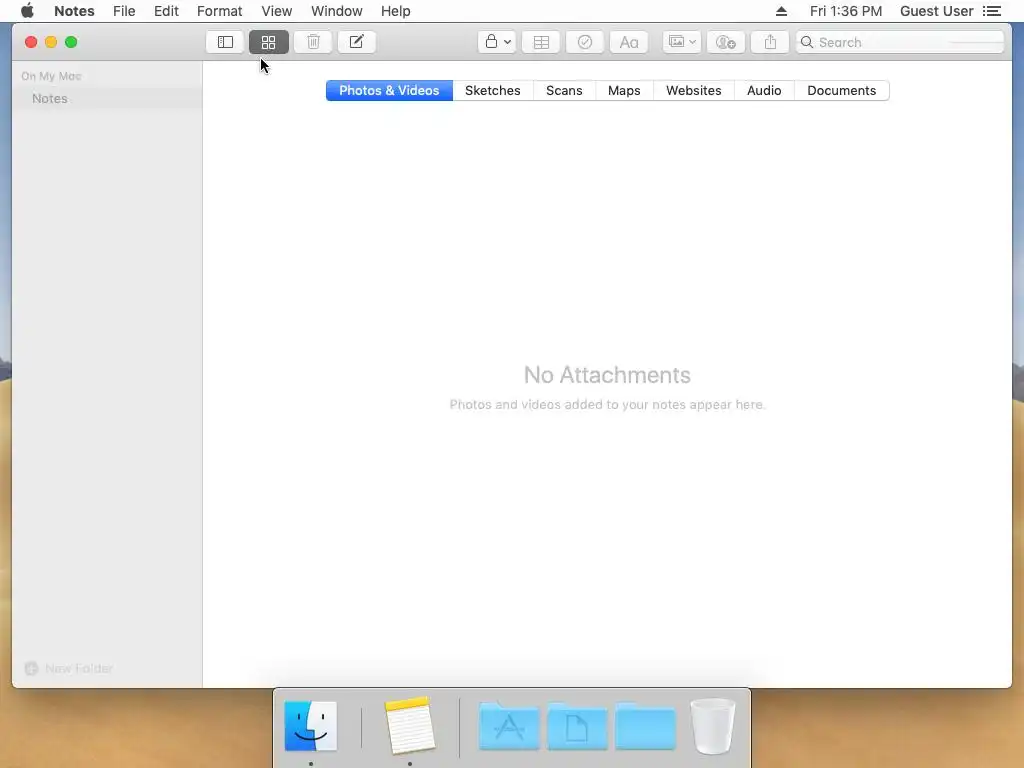Viewport: 1024px width, 768px height.
Task: Click the share toolbar button
Action: pos(770,42)
